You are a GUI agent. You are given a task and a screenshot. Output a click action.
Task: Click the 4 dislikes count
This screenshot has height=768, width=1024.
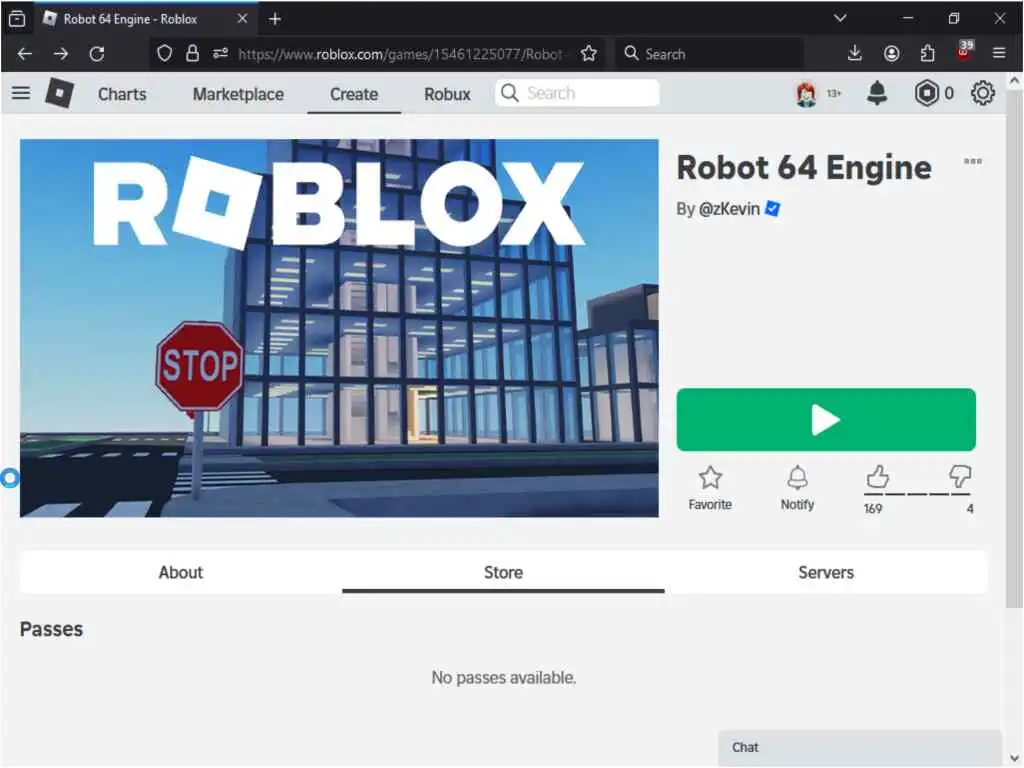click(970, 509)
